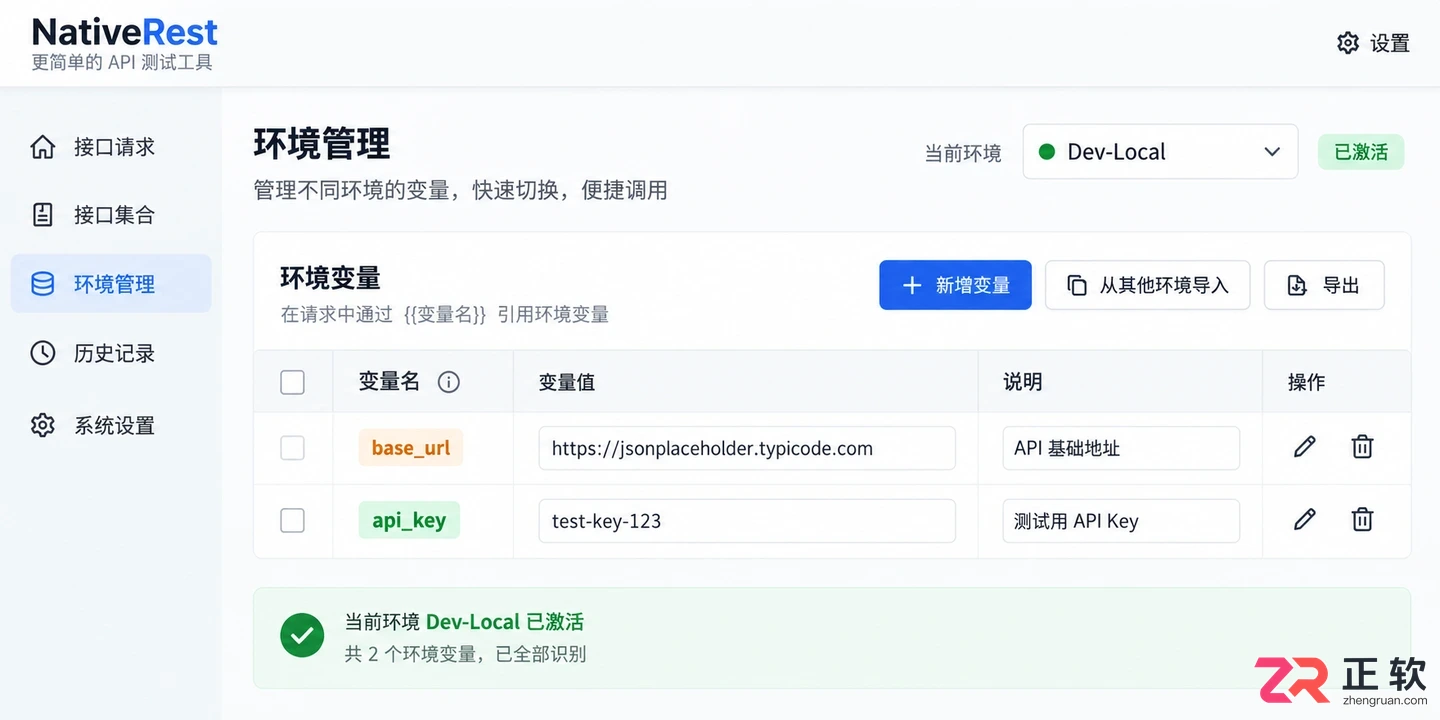Click the database icon beside 环境管理
1440x720 pixels.
(43, 285)
